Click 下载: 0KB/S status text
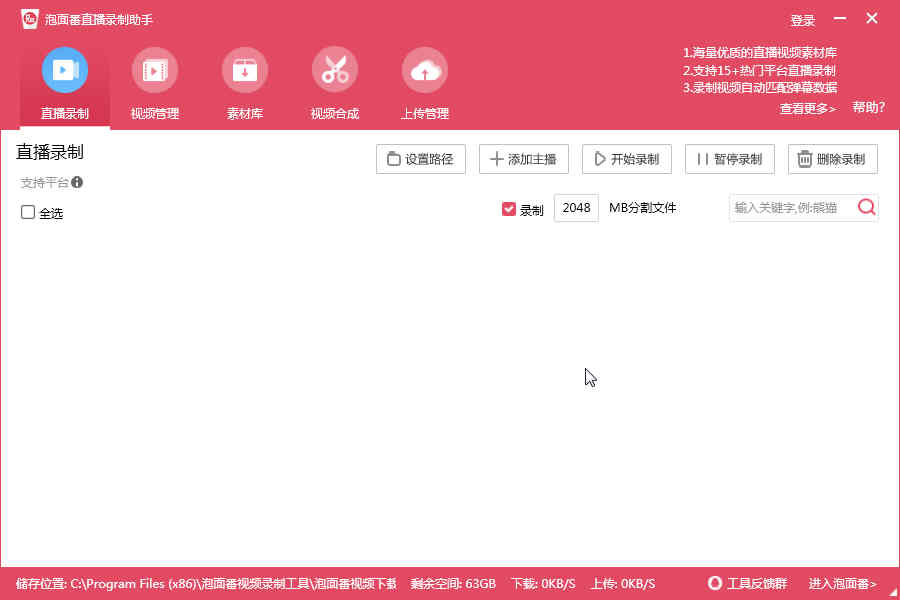Image resolution: width=900 pixels, height=600 pixels. point(543,584)
